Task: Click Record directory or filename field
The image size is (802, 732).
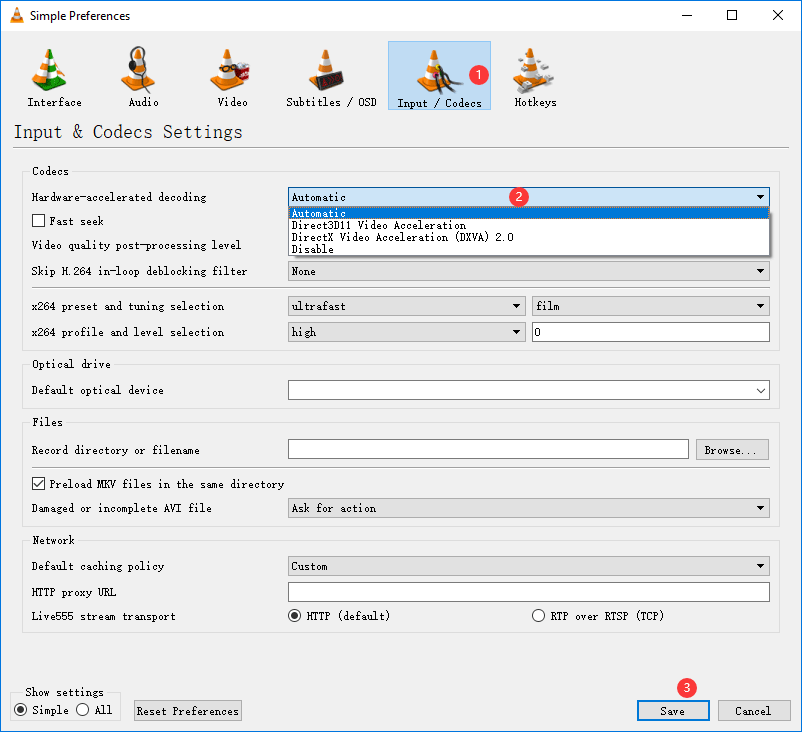Action: (x=488, y=450)
